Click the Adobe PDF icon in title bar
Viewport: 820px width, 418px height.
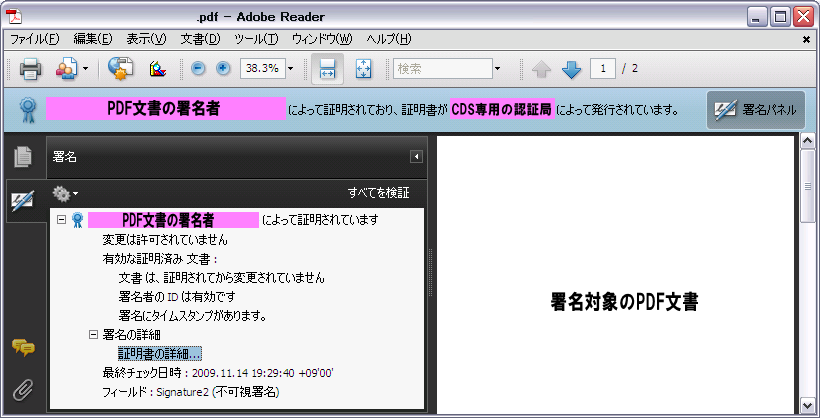point(14,16)
